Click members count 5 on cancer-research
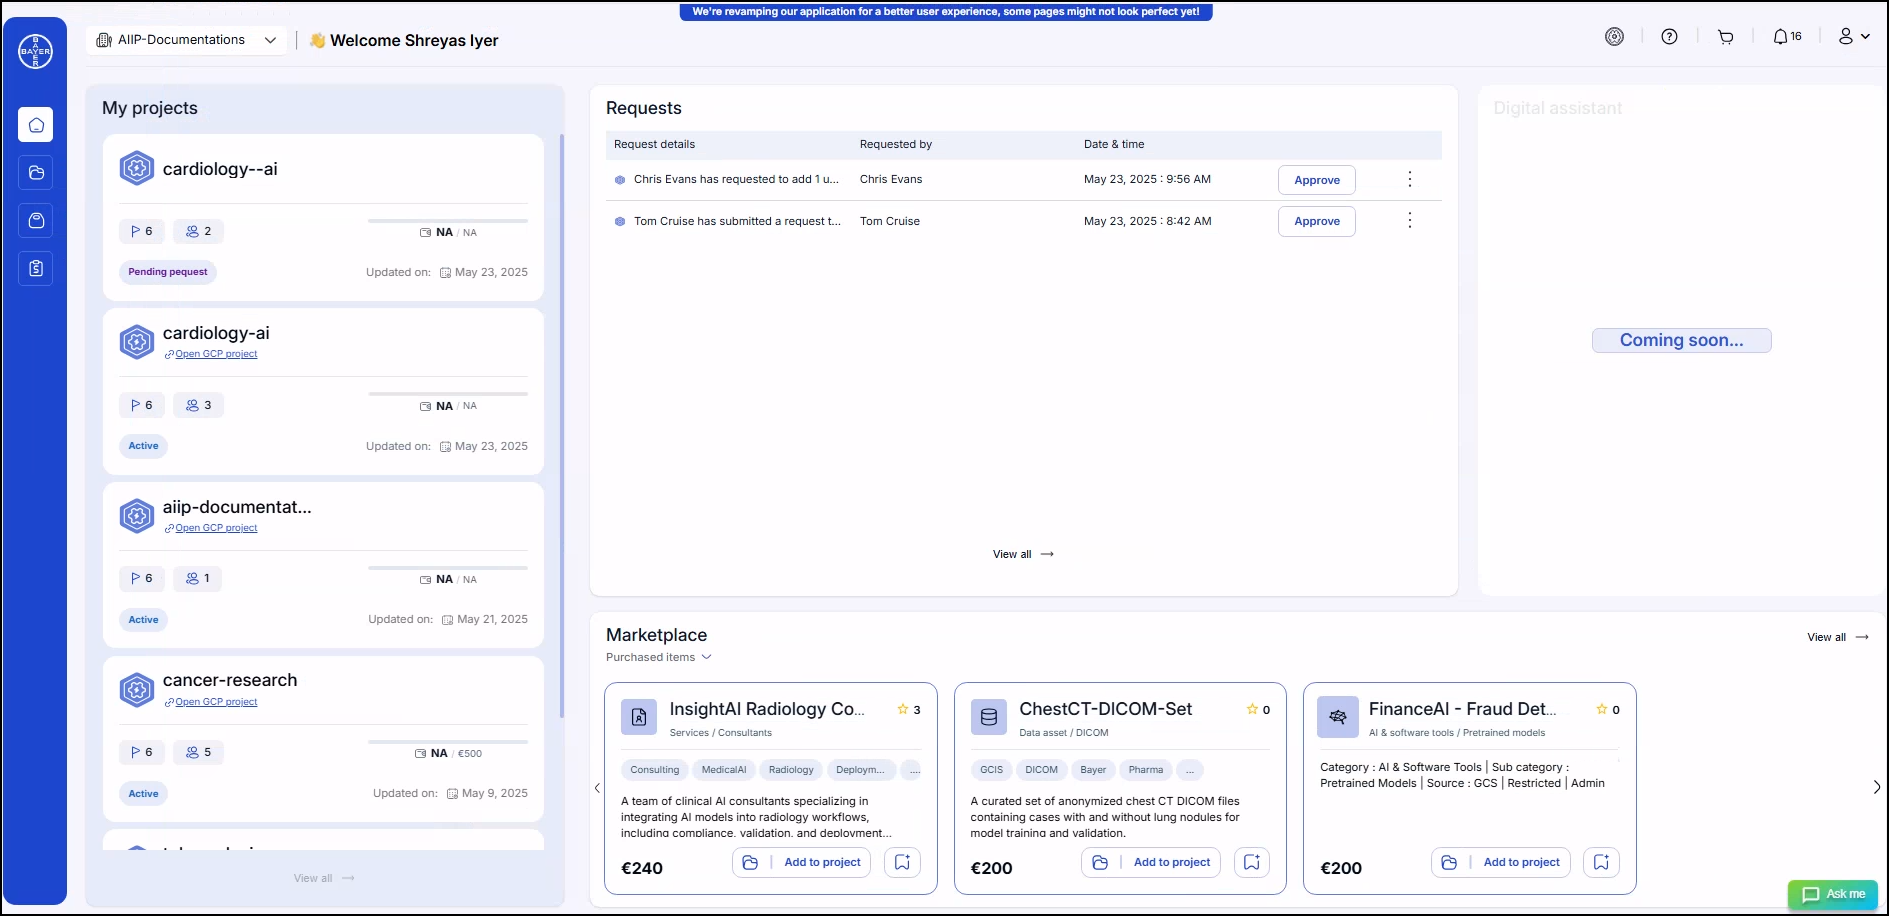The width and height of the screenshot is (1889, 916). click(199, 753)
